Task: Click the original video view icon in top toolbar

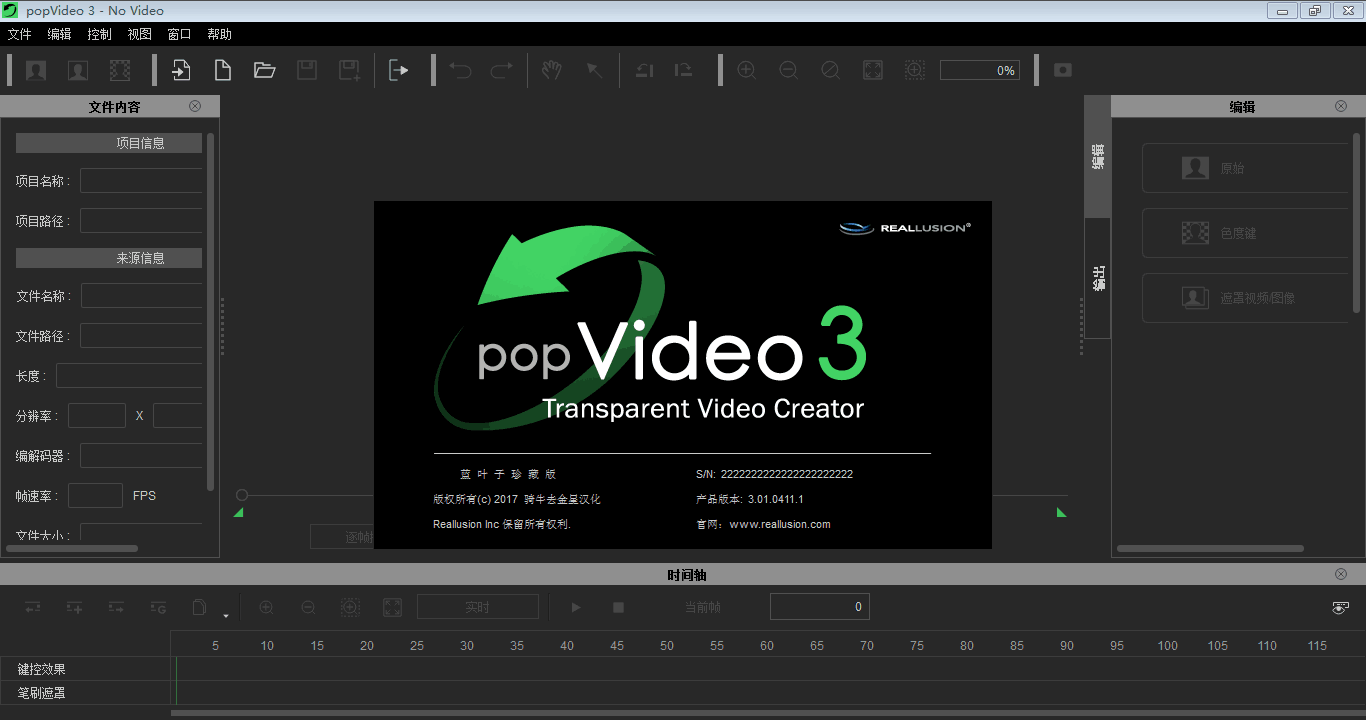Action: click(x=36, y=70)
